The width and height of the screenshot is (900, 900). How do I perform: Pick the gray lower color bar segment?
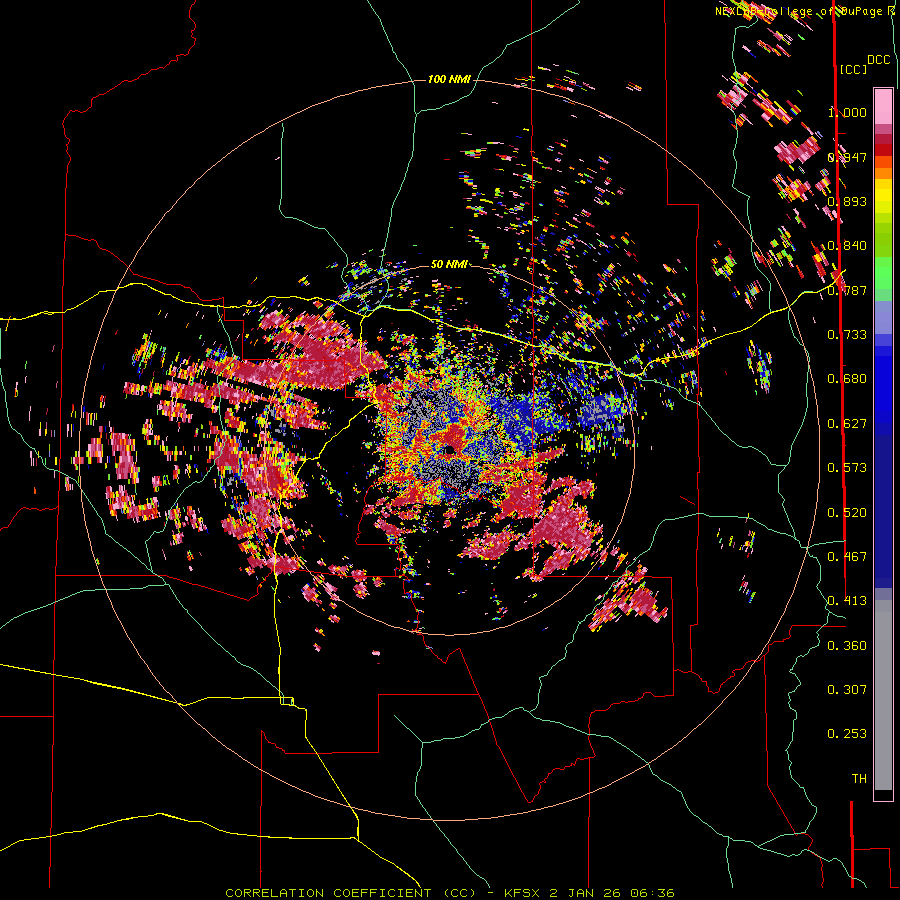coord(883,695)
